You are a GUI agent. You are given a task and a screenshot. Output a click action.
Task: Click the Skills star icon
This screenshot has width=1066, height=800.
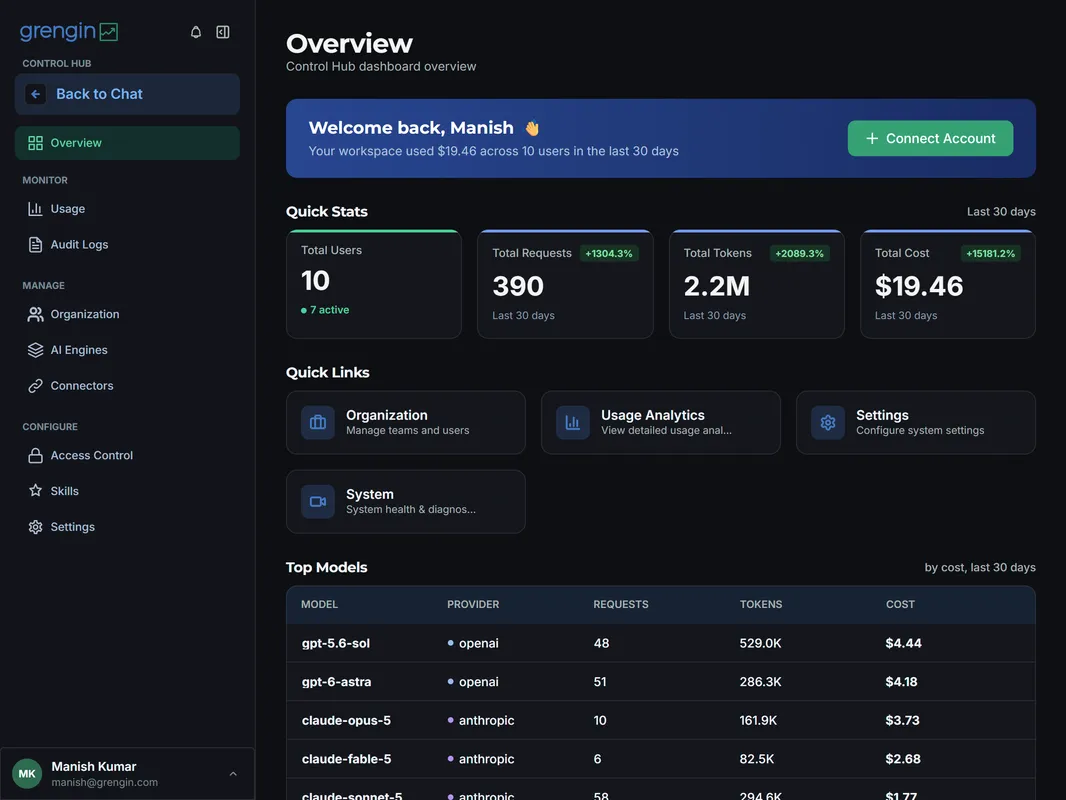(35, 491)
